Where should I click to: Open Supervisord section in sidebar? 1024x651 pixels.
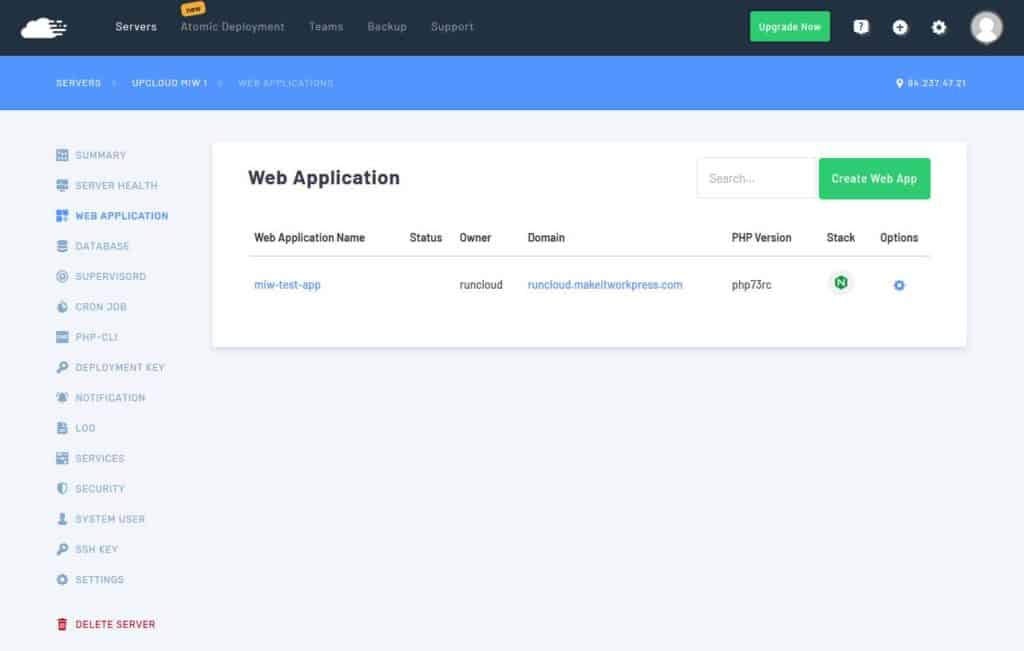pyautogui.click(x=110, y=276)
